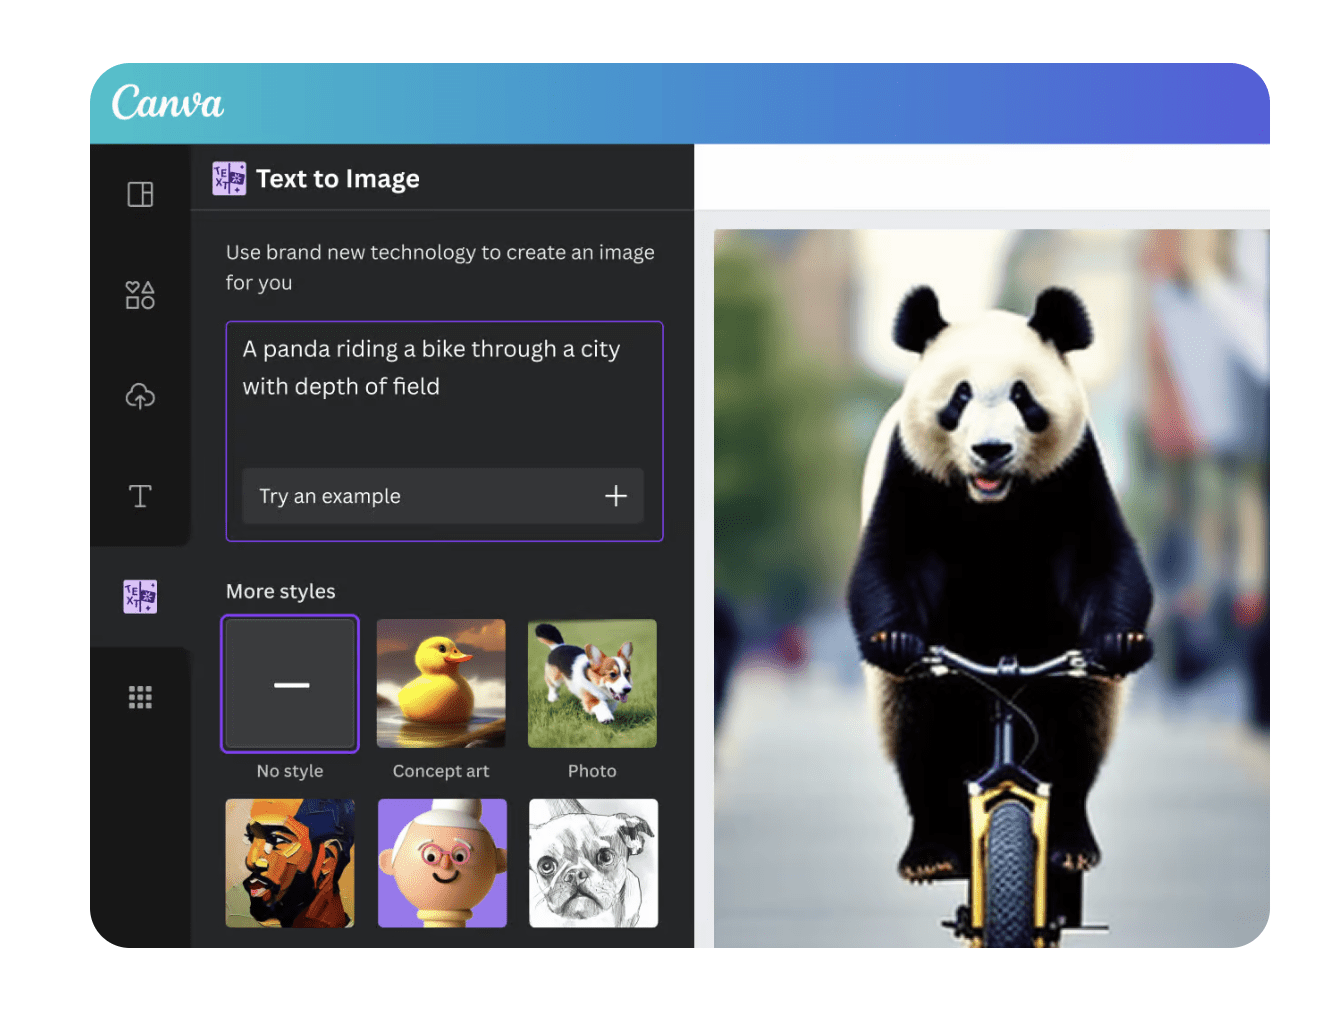This screenshot has height=1012, width=1338.
Task: Click the More styles heading
Action: coord(281,591)
